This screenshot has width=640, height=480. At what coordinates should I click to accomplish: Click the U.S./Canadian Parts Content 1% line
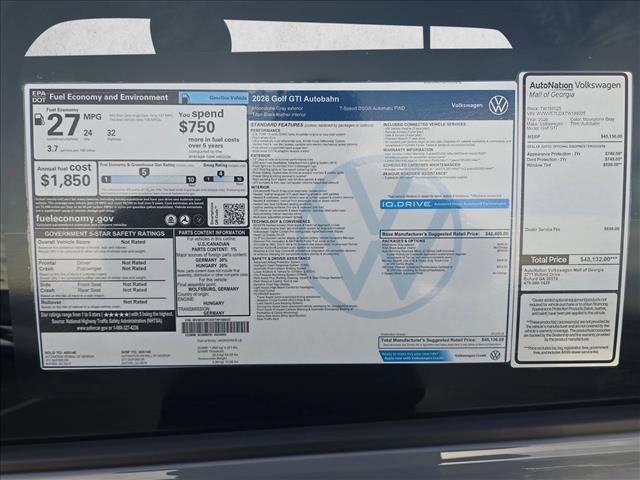[214, 247]
